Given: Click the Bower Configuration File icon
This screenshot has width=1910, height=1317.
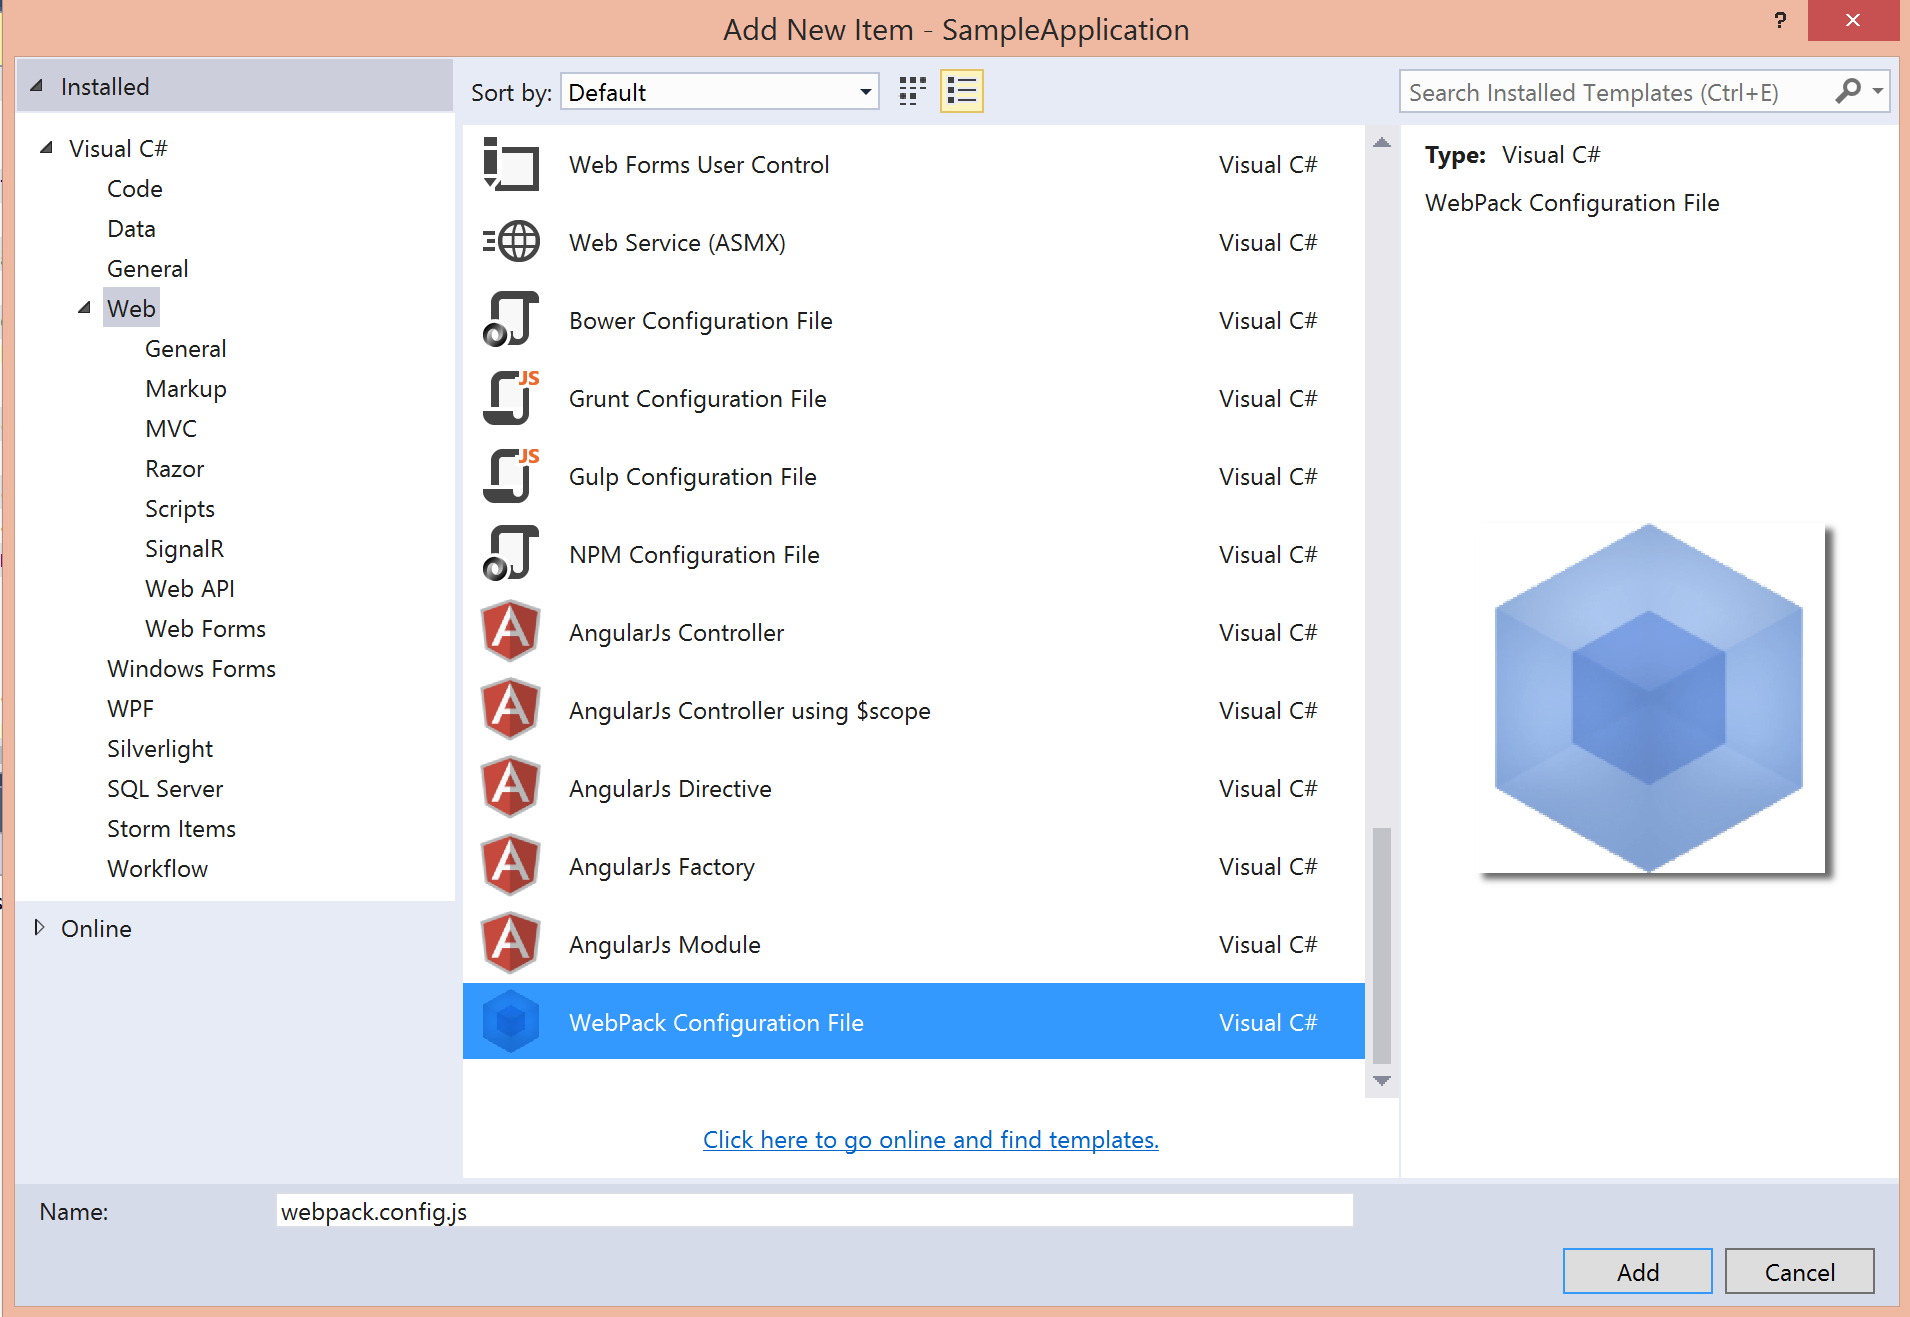Looking at the screenshot, I should coord(511,320).
